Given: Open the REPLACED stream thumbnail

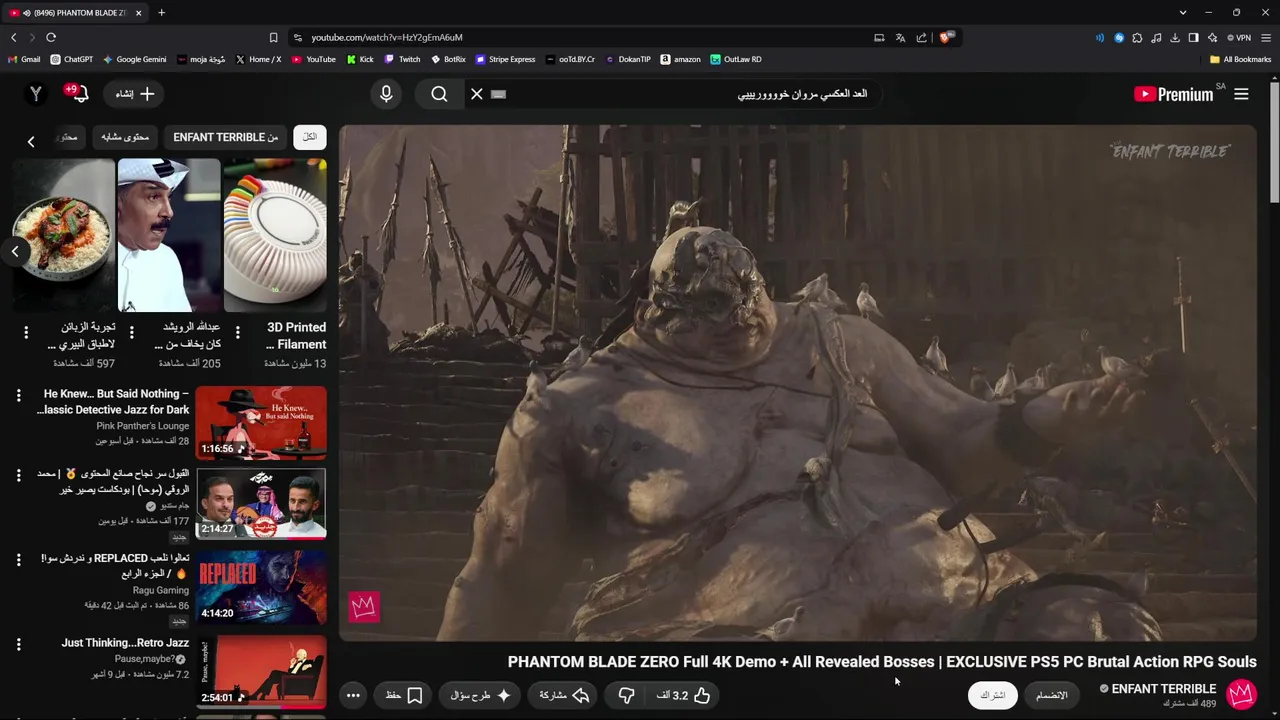Looking at the screenshot, I should 261,587.
